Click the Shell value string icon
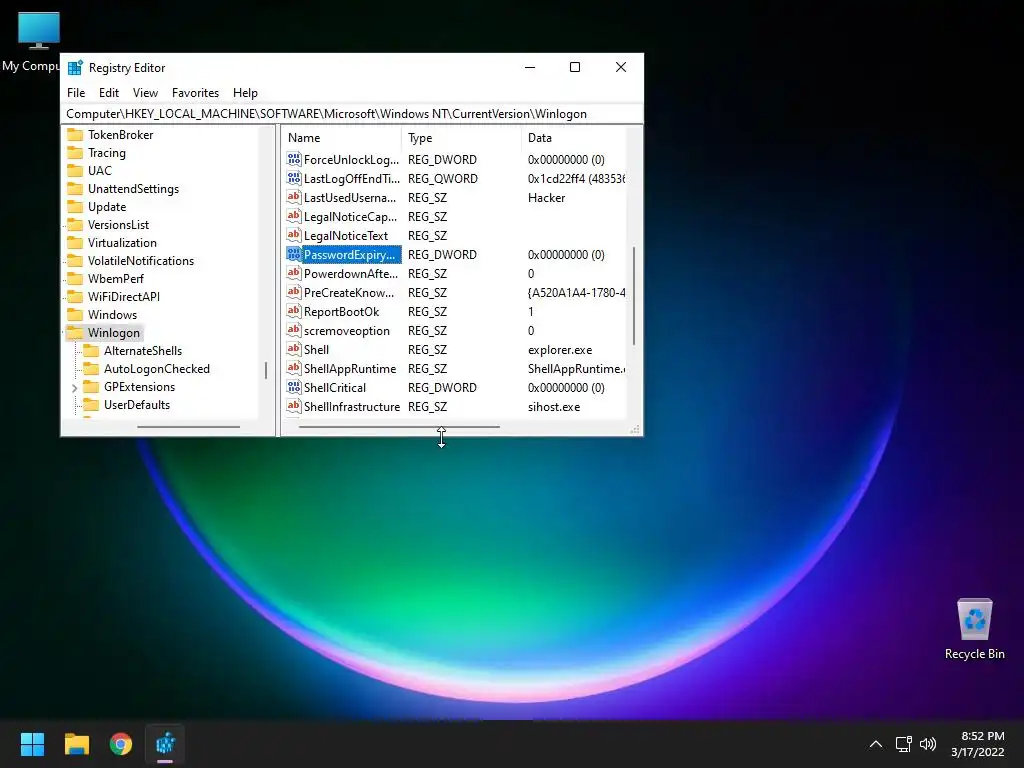This screenshot has height=768, width=1024. (x=294, y=349)
